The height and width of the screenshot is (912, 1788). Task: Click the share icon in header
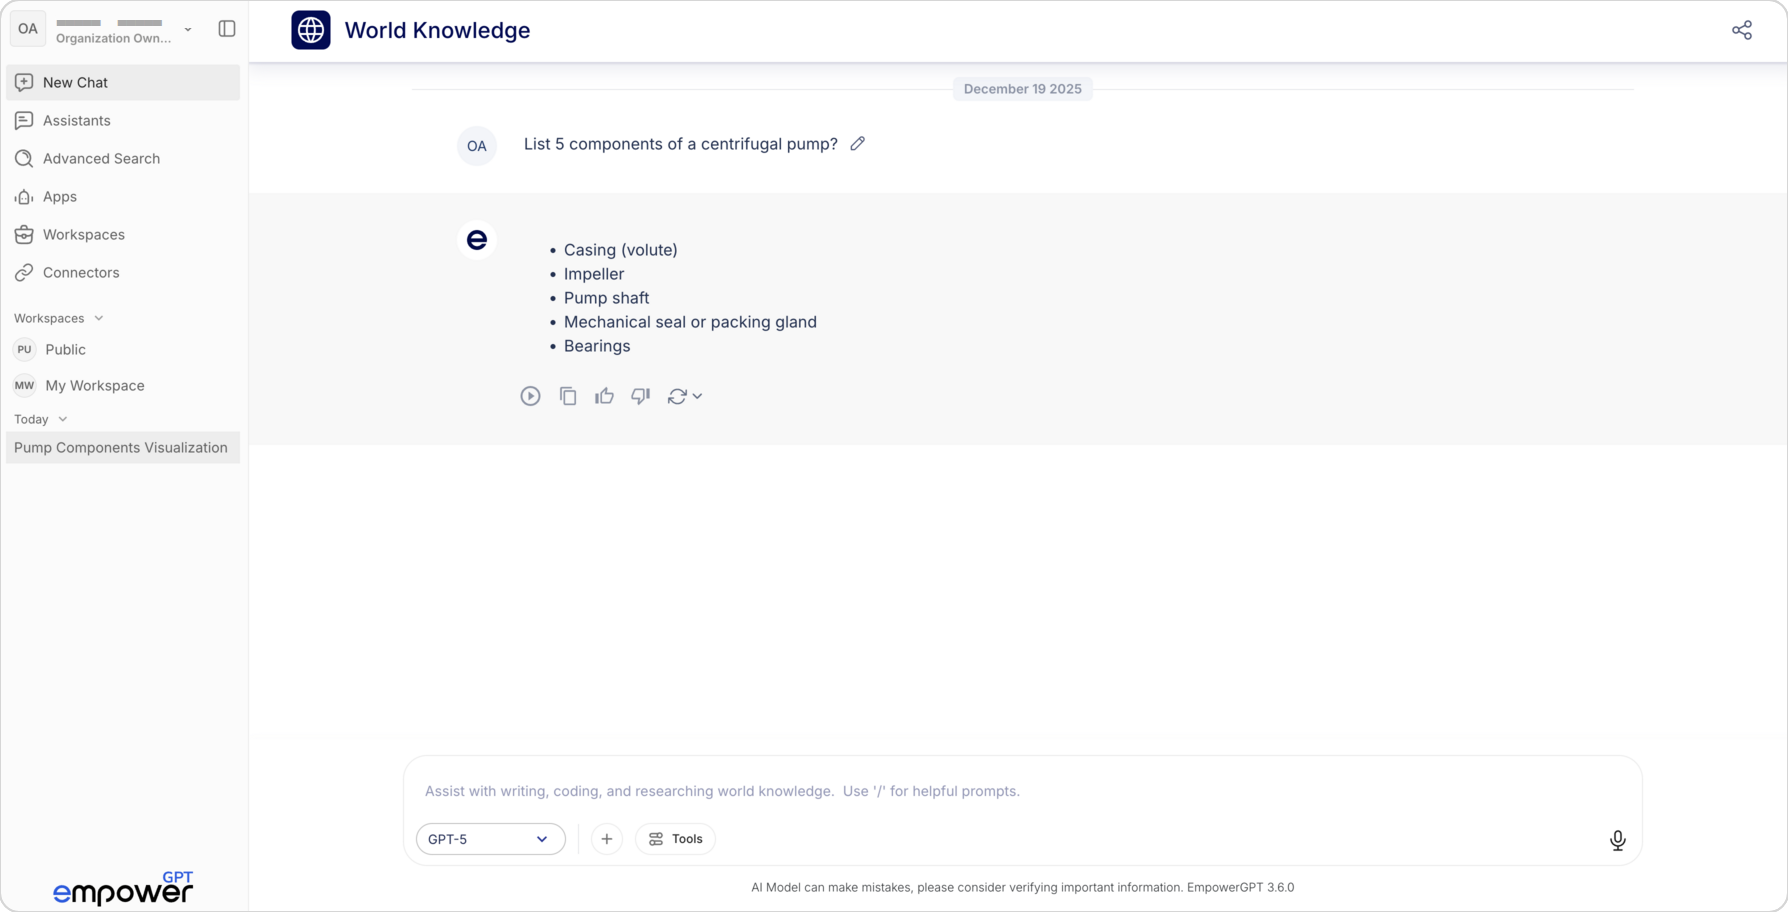1741,30
